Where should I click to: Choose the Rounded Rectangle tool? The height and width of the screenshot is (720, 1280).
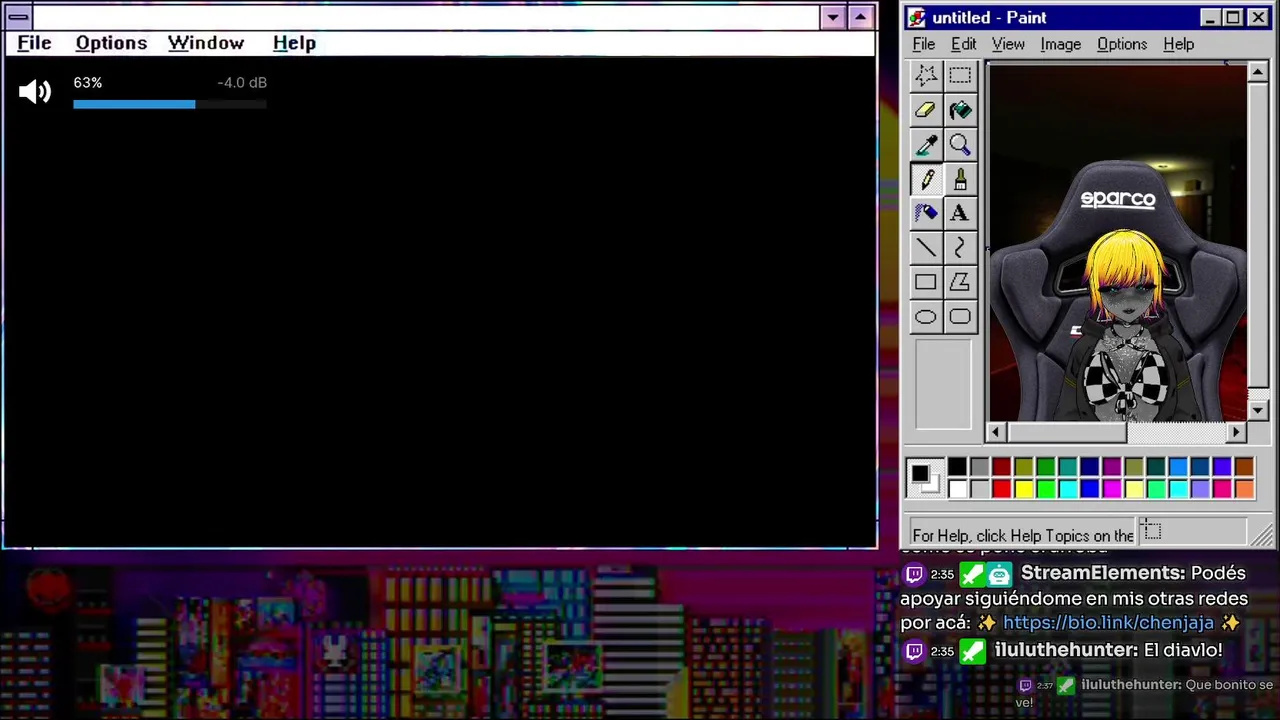pyautogui.click(x=960, y=317)
